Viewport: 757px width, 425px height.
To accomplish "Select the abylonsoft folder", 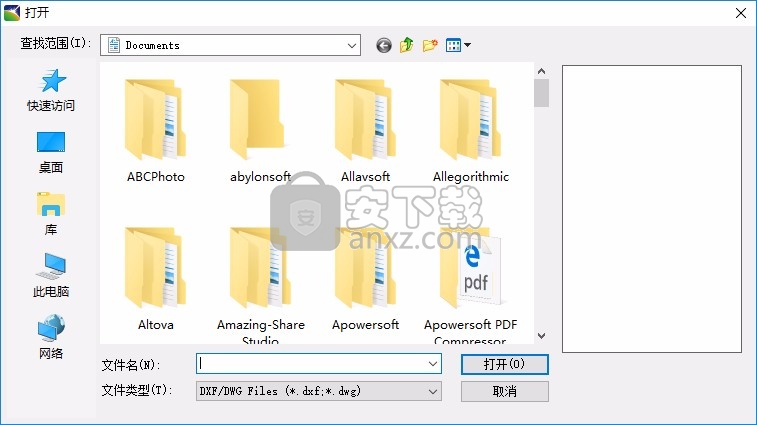I will (x=259, y=125).
